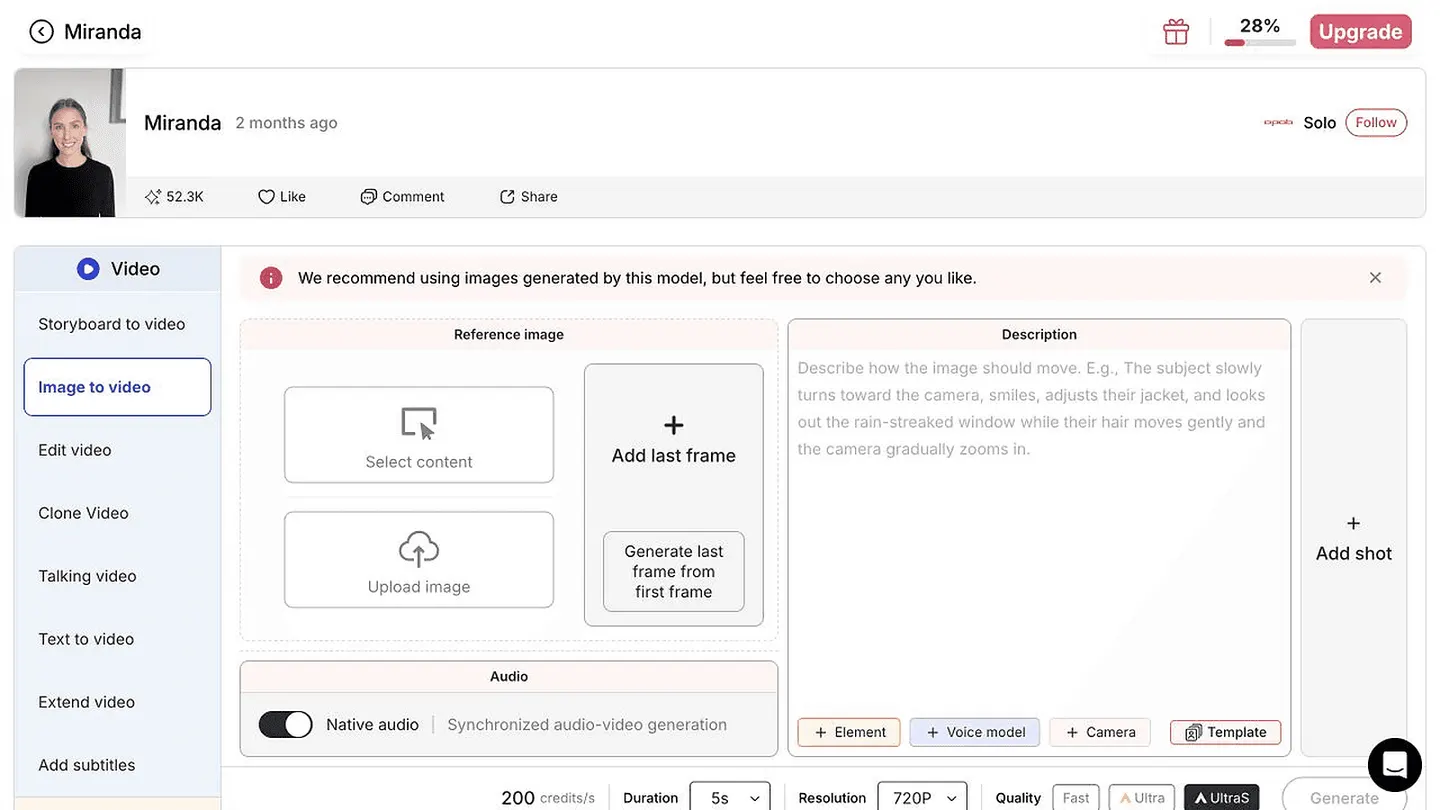This screenshot has height=810, width=1440.
Task: Expand the Duration 5s dropdown
Action: click(x=730, y=798)
